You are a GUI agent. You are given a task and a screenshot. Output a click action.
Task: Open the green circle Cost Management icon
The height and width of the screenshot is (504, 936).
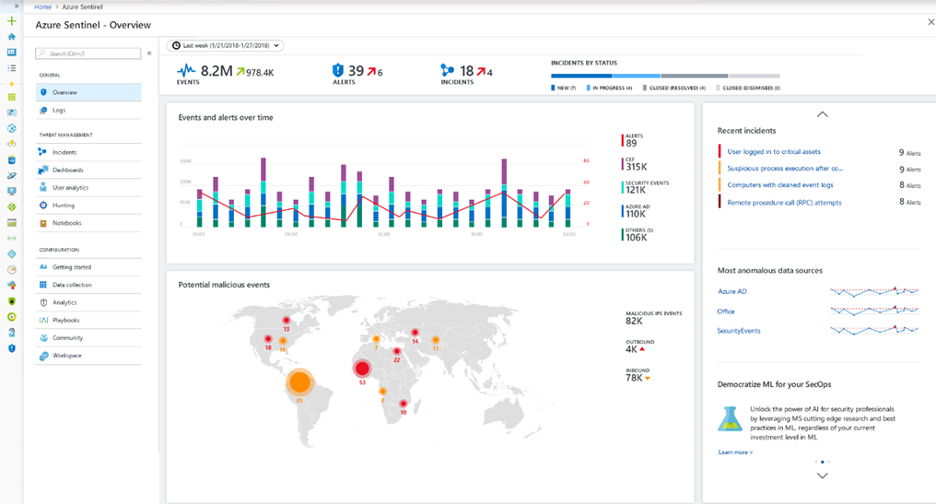pos(11,316)
